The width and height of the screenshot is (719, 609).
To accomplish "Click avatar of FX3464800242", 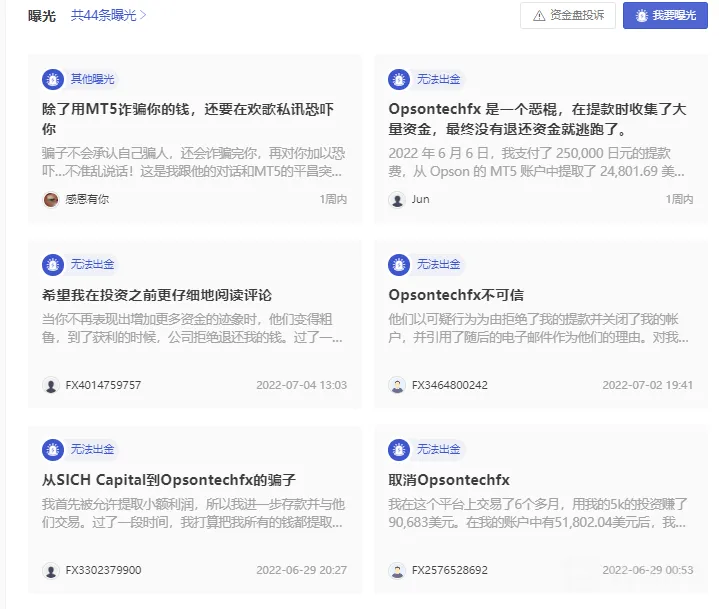I will tap(397, 385).
